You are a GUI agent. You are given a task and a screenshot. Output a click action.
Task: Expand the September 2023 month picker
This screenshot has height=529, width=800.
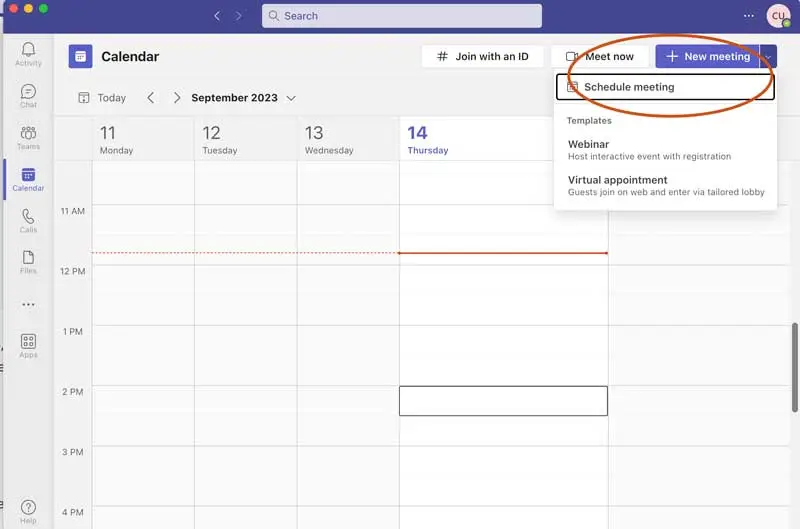tap(243, 97)
